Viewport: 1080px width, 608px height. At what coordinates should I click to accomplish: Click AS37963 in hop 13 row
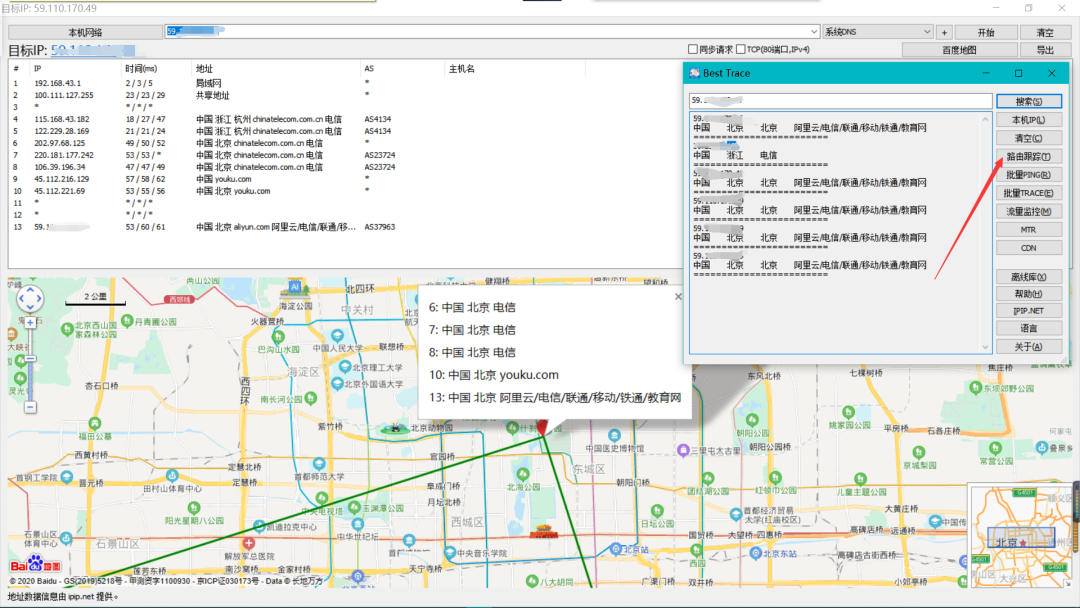[380, 227]
